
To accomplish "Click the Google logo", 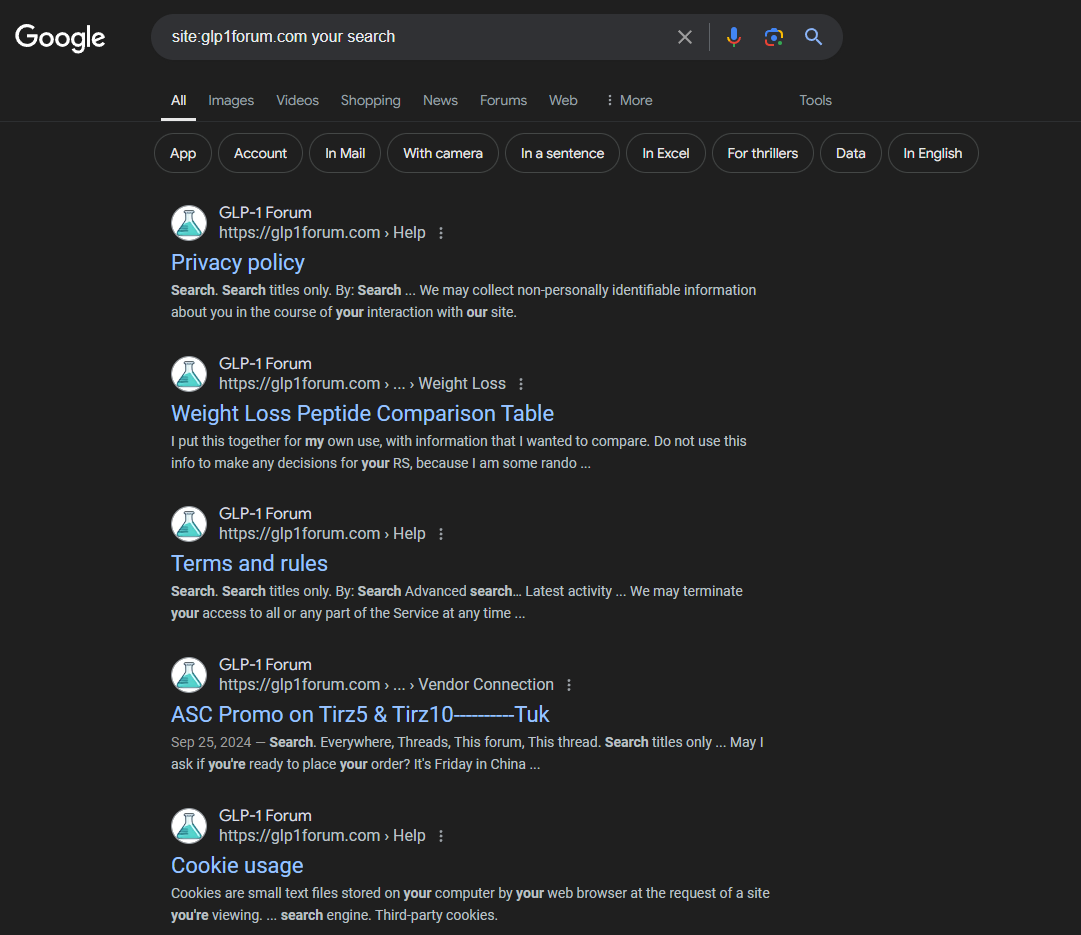I will pyautogui.click(x=60, y=37).
